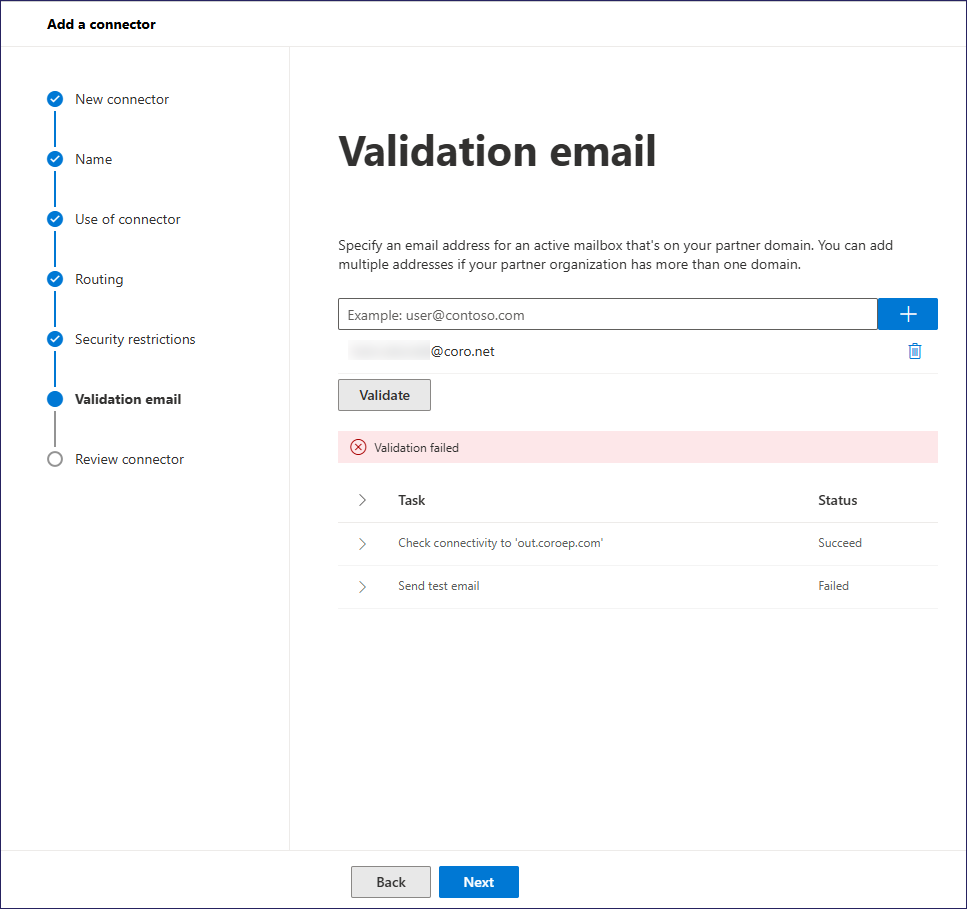Go to the Routing step label

[x=99, y=279]
